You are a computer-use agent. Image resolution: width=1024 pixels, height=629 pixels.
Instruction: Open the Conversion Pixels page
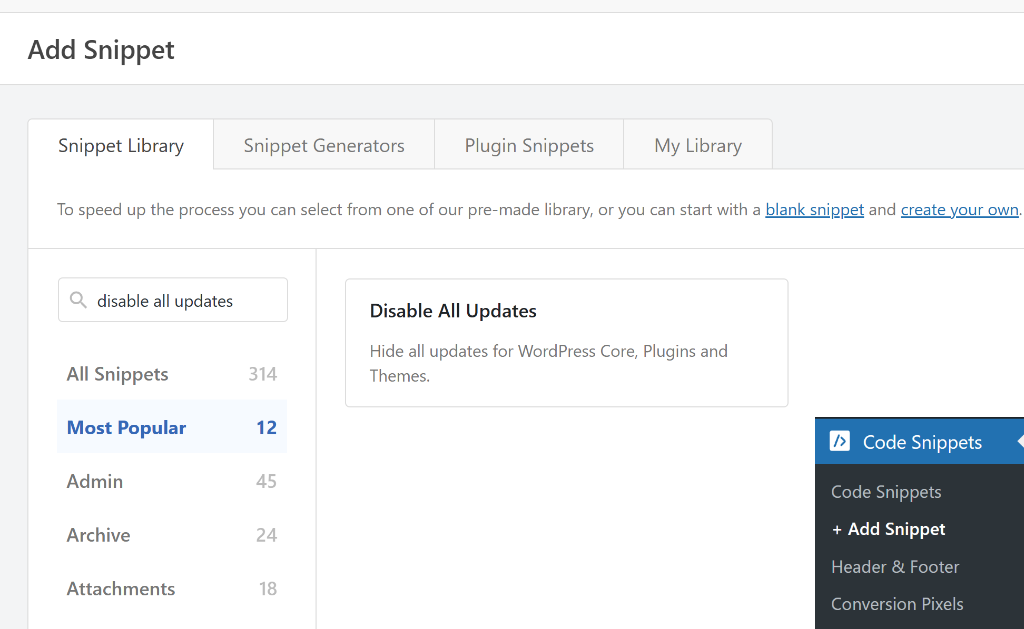point(897,604)
